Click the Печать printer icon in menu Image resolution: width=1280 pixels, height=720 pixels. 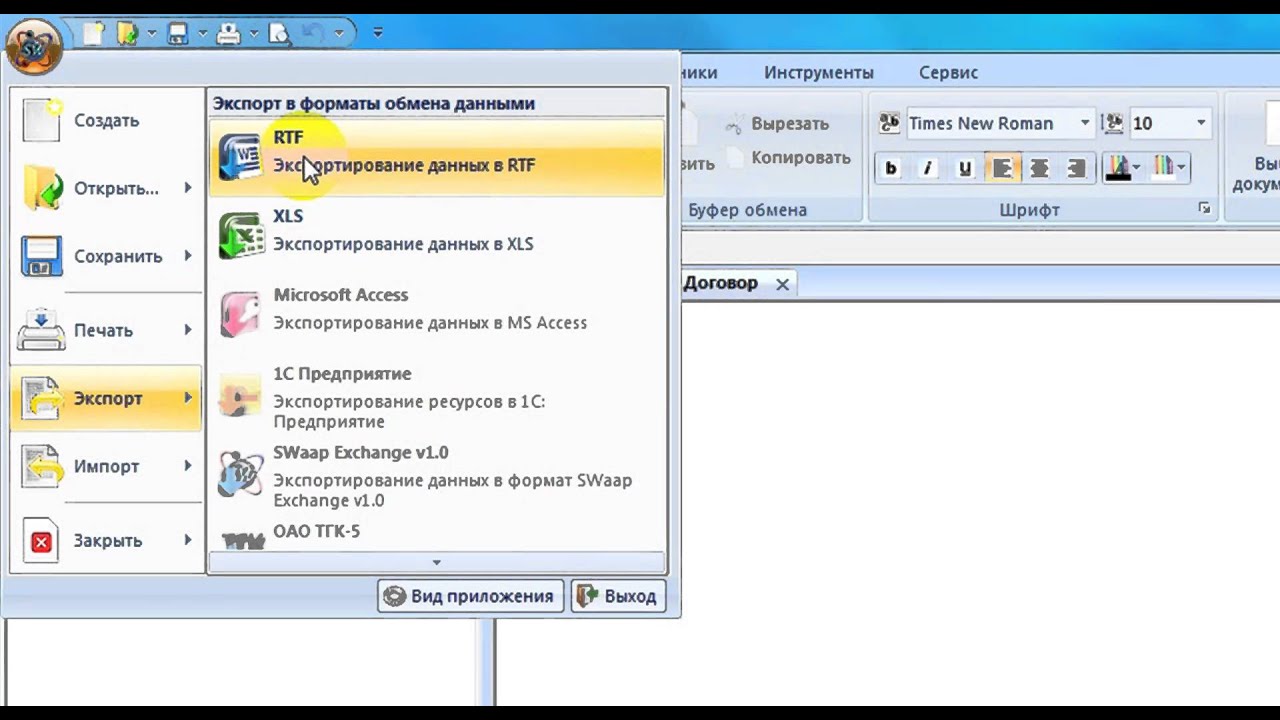[42, 330]
